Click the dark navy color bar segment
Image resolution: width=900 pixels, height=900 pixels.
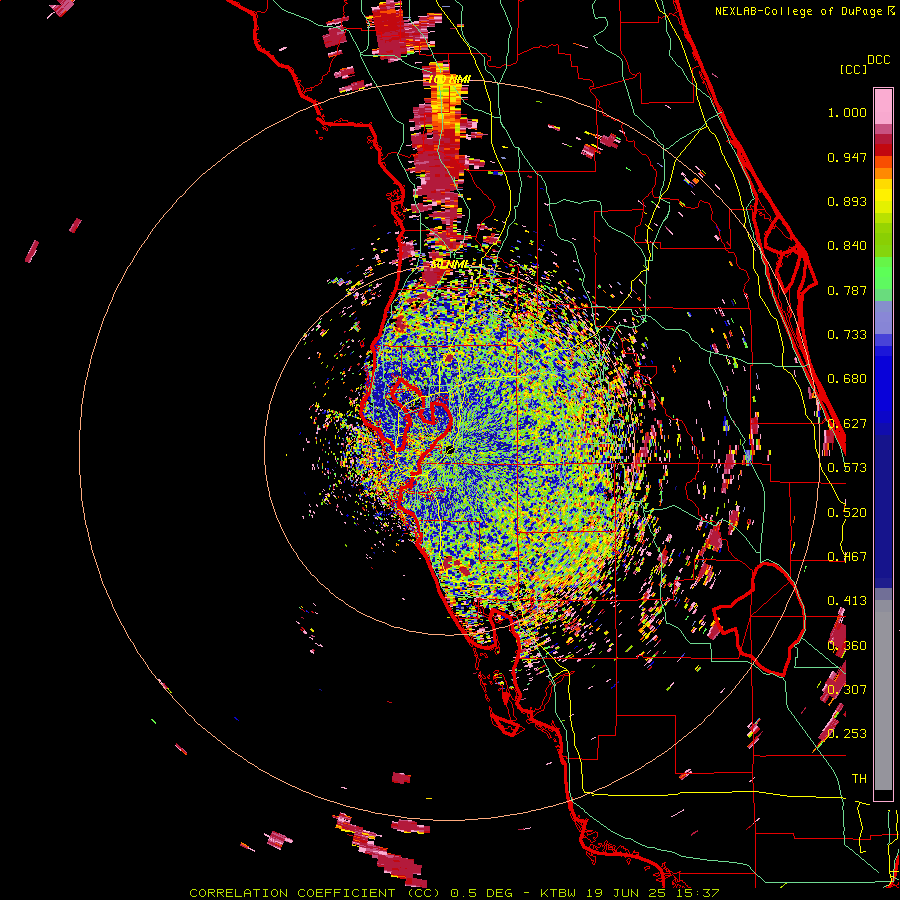click(883, 508)
